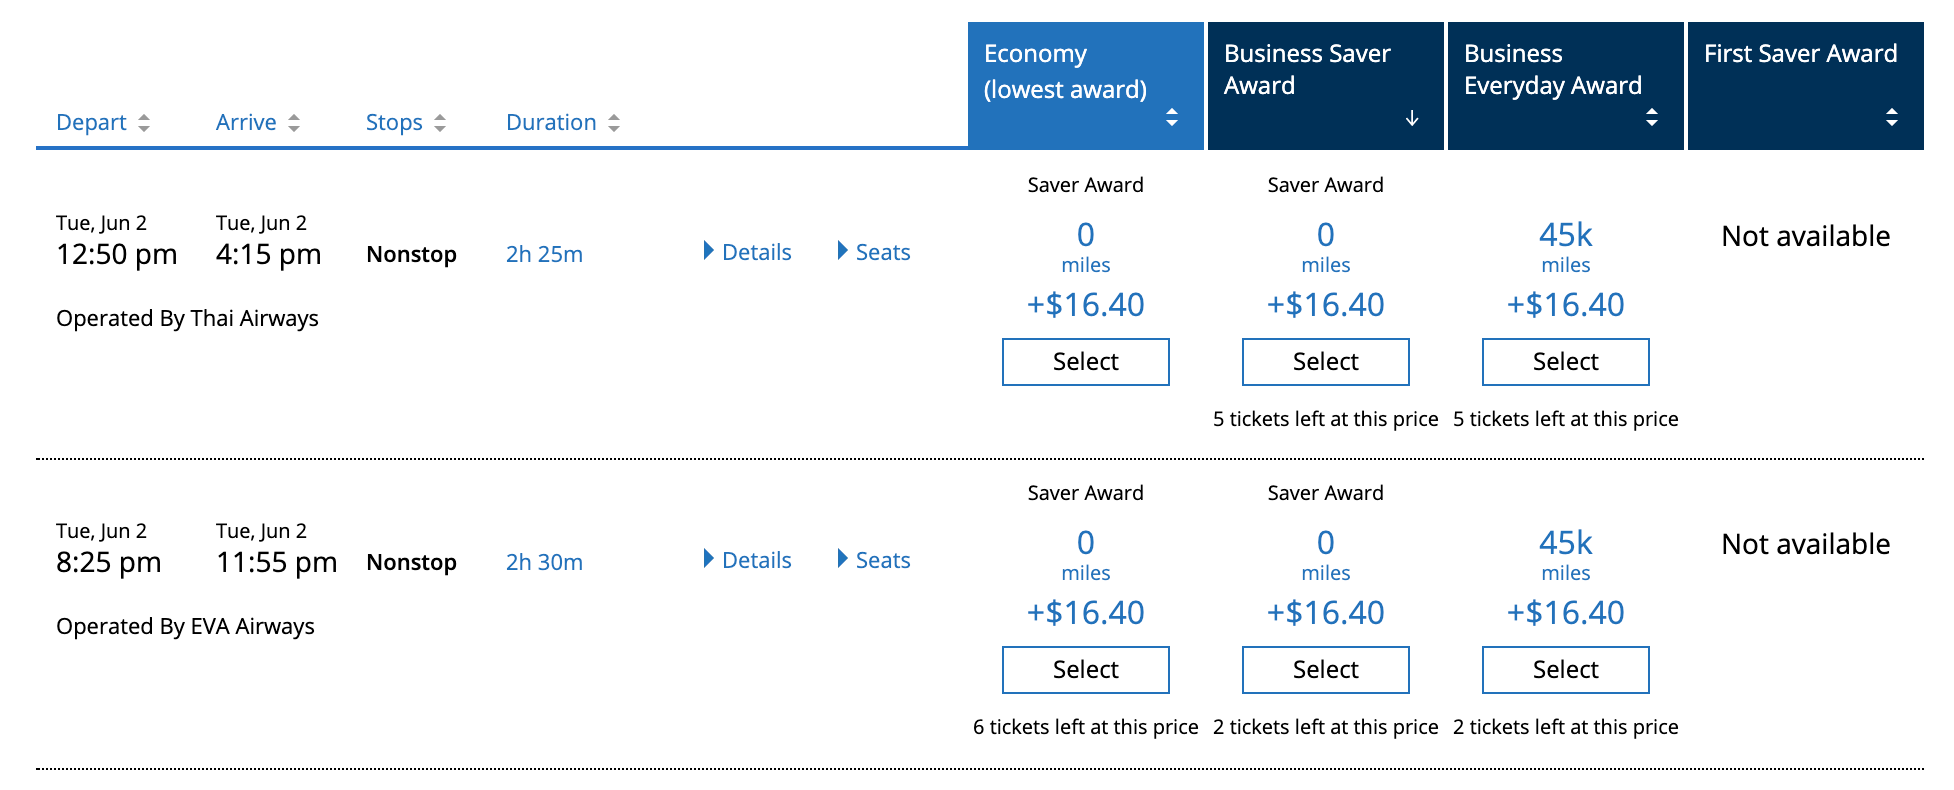Viewport: 1954px width, 790px height.
Task: Expand Seats for Thai Airways flight
Action: [874, 252]
